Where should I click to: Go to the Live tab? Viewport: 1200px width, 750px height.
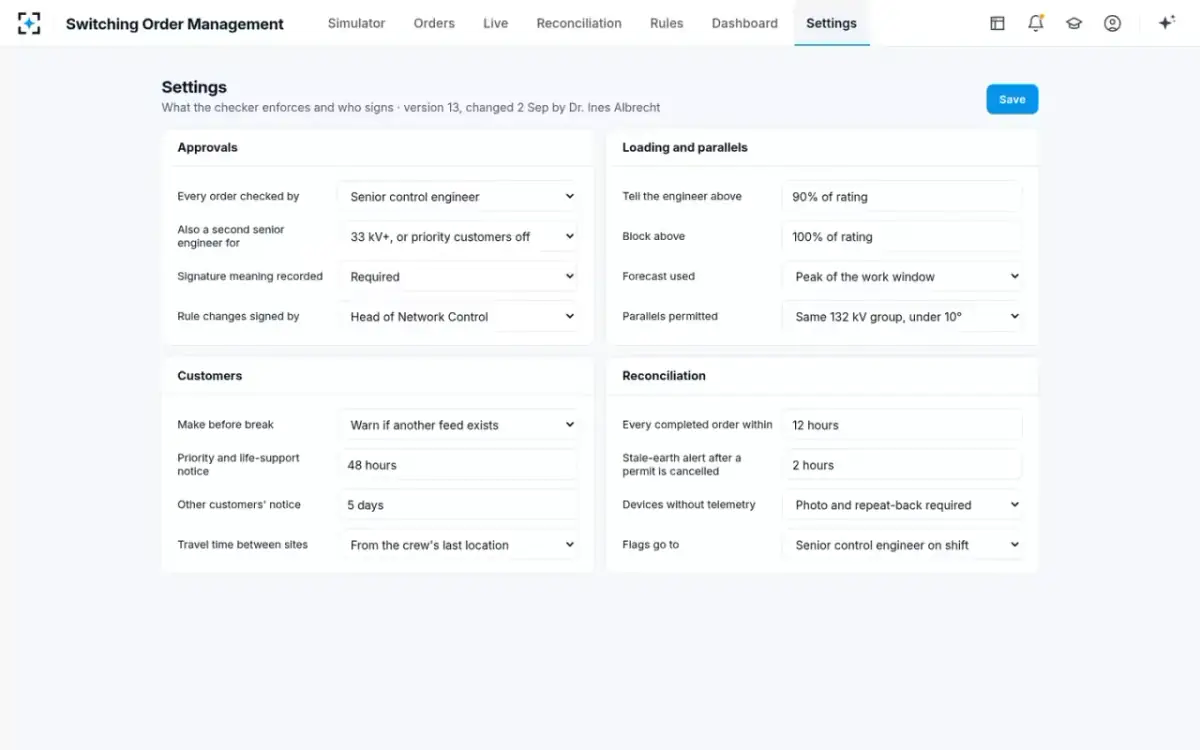pos(496,23)
